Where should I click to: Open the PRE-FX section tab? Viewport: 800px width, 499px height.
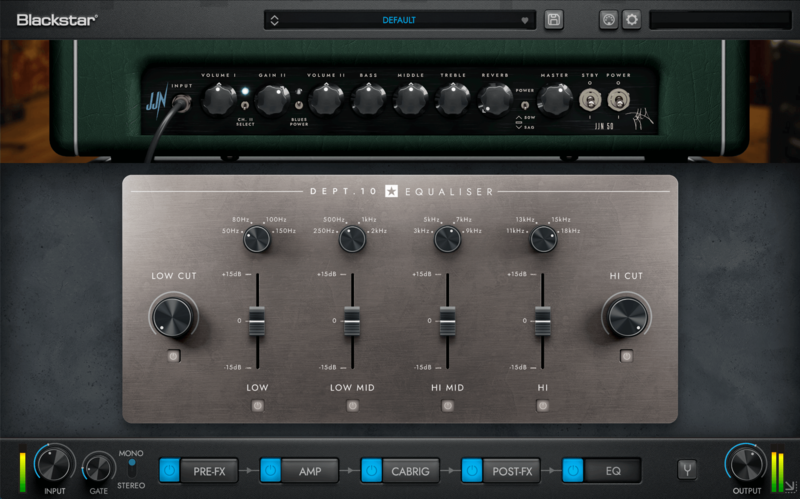coord(209,471)
